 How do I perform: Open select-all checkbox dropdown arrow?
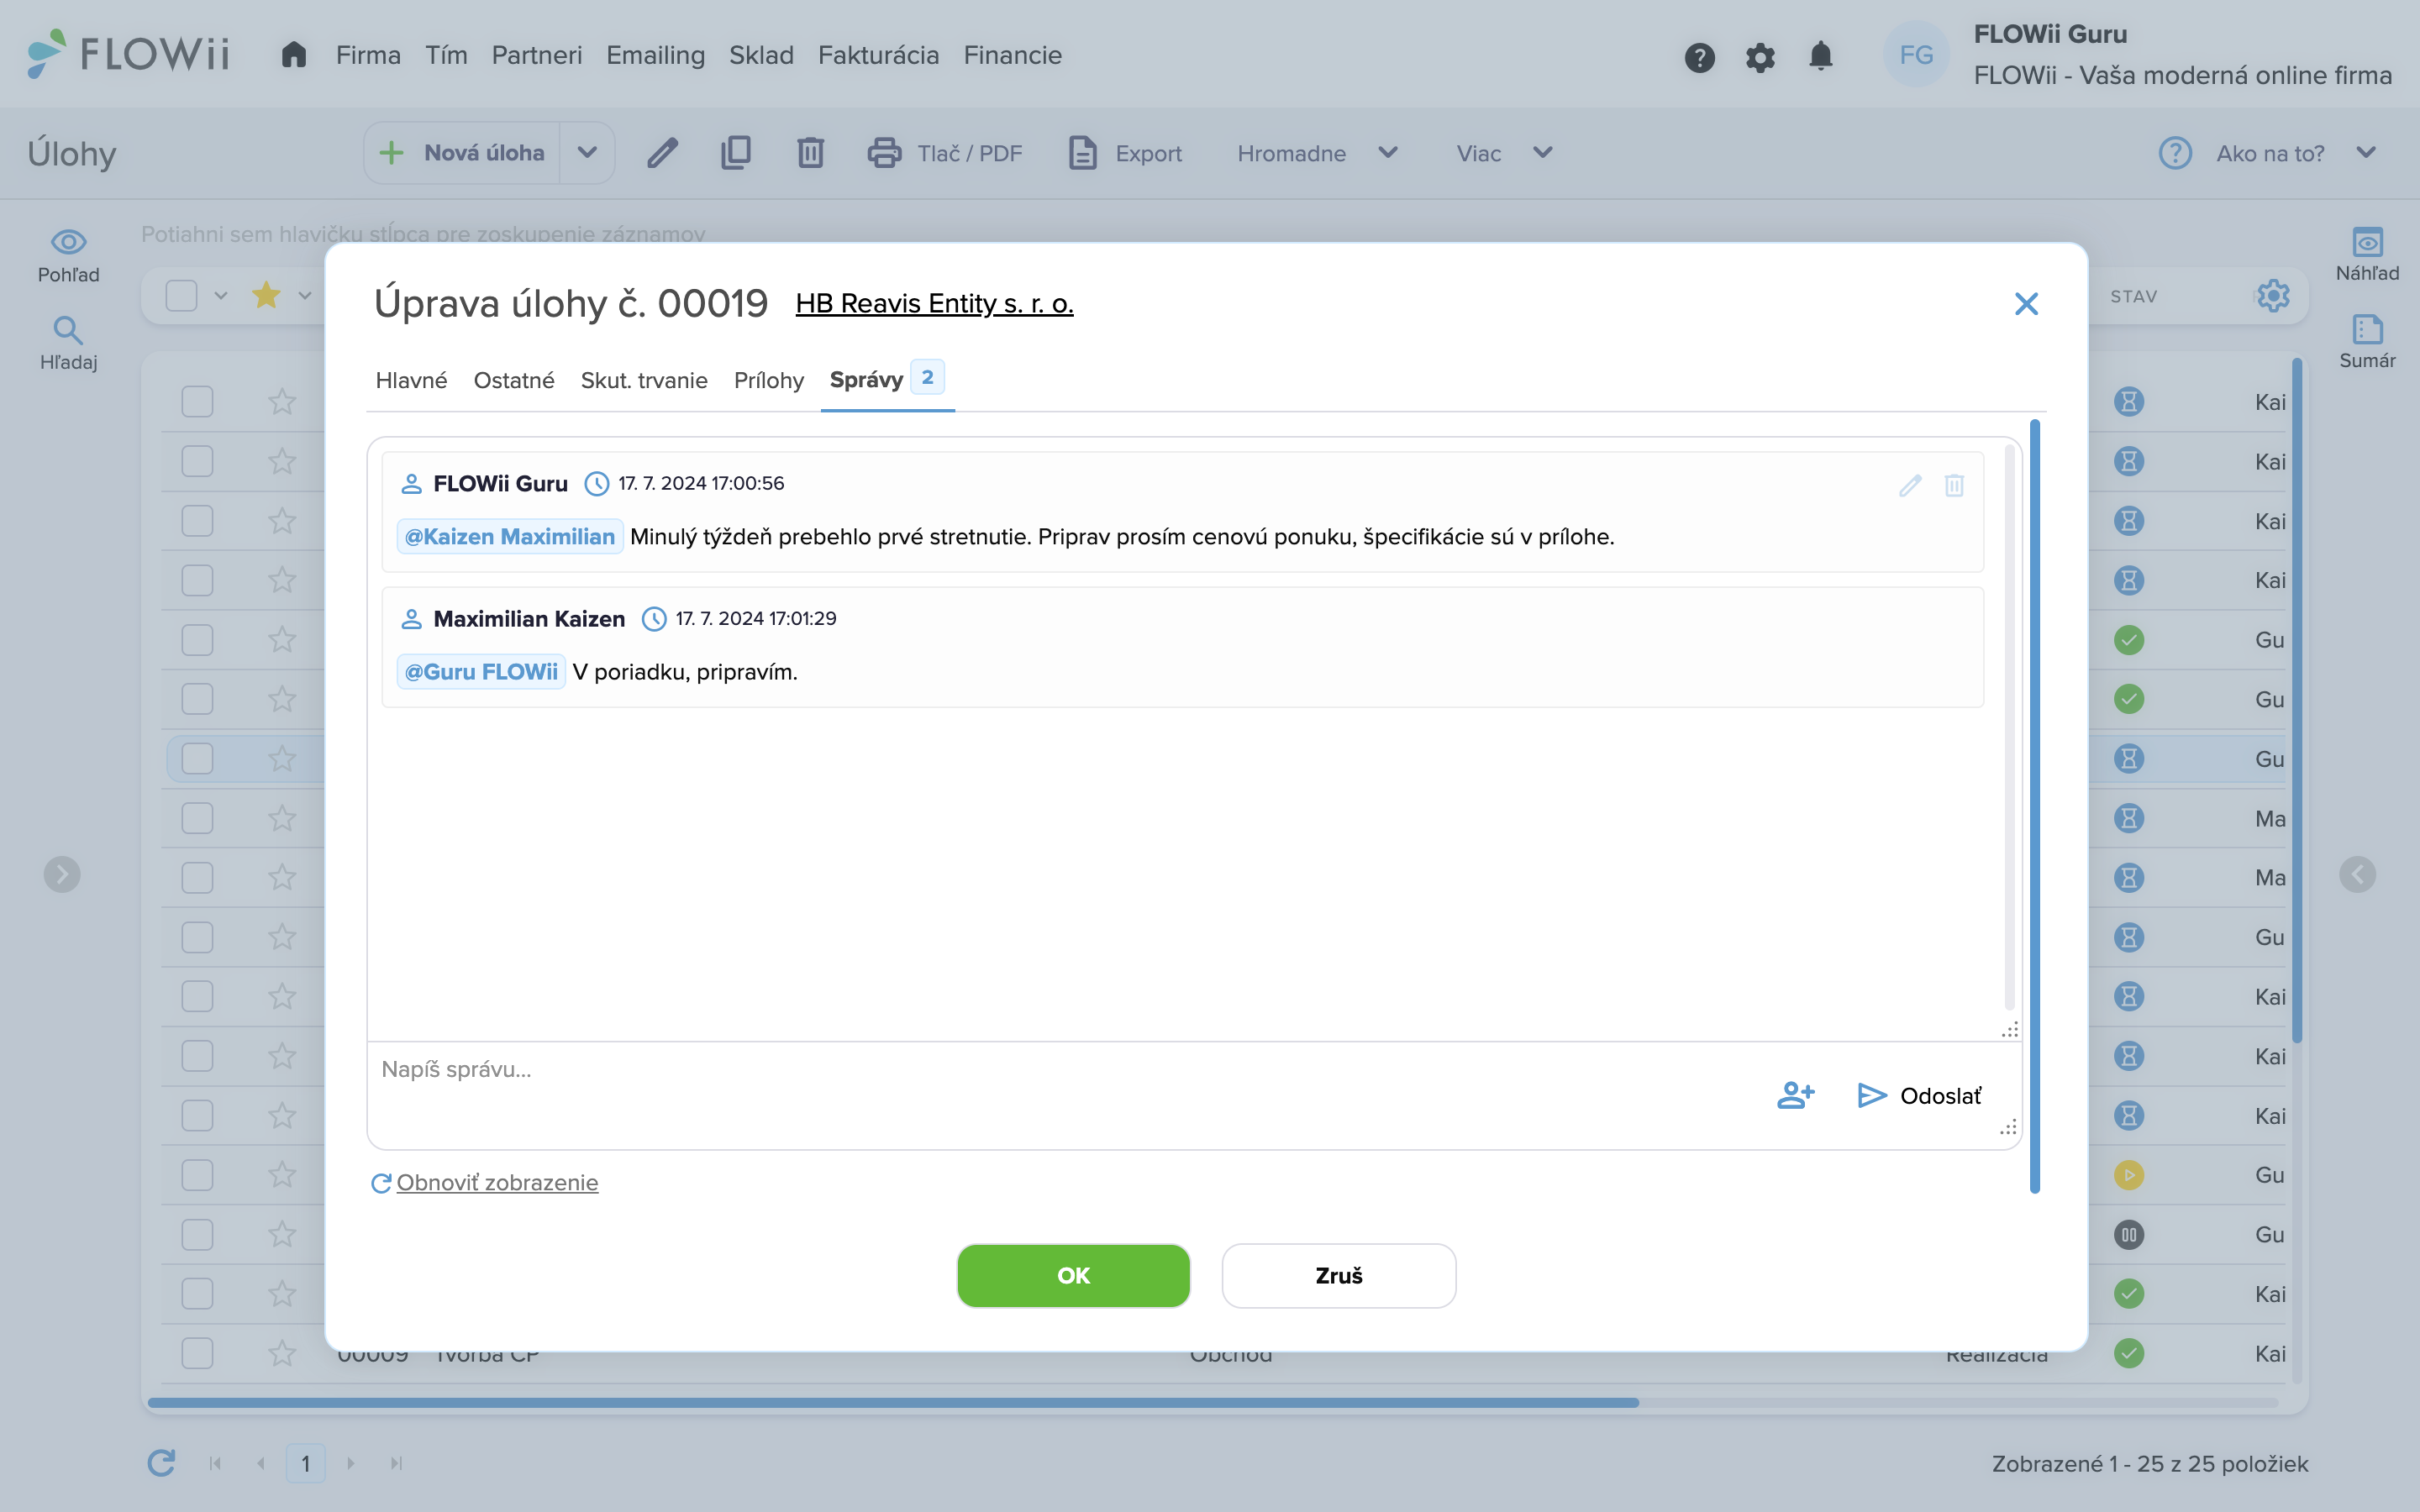click(221, 296)
